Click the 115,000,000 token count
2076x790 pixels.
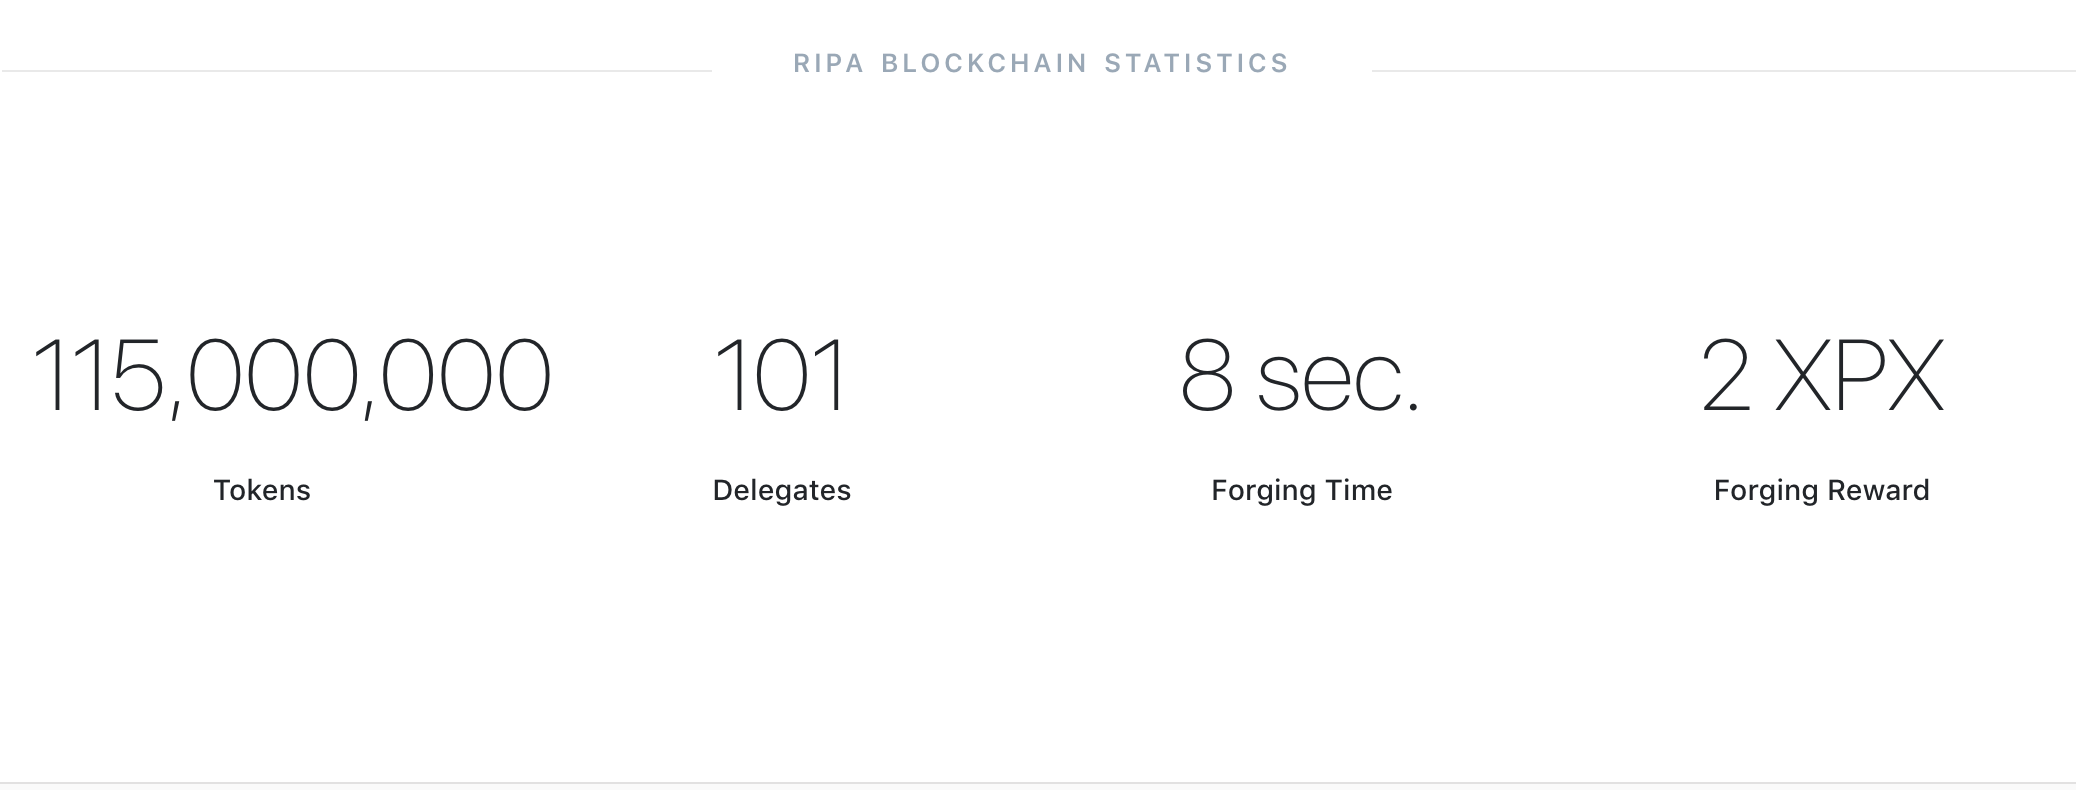pyautogui.click(x=291, y=376)
